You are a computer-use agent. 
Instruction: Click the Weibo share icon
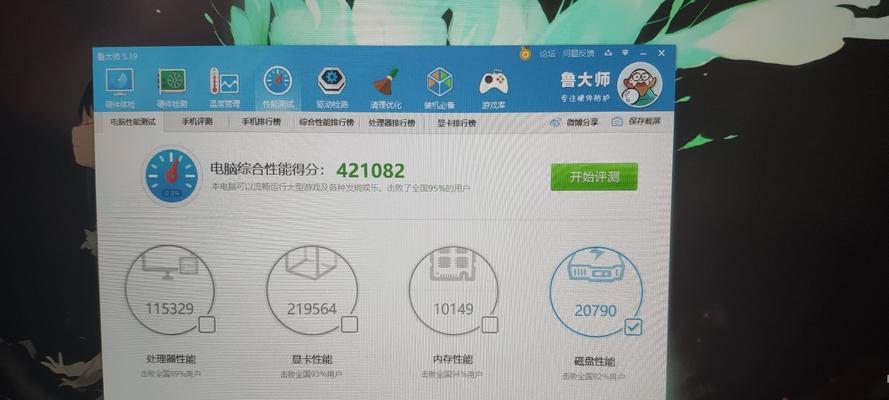pos(555,122)
